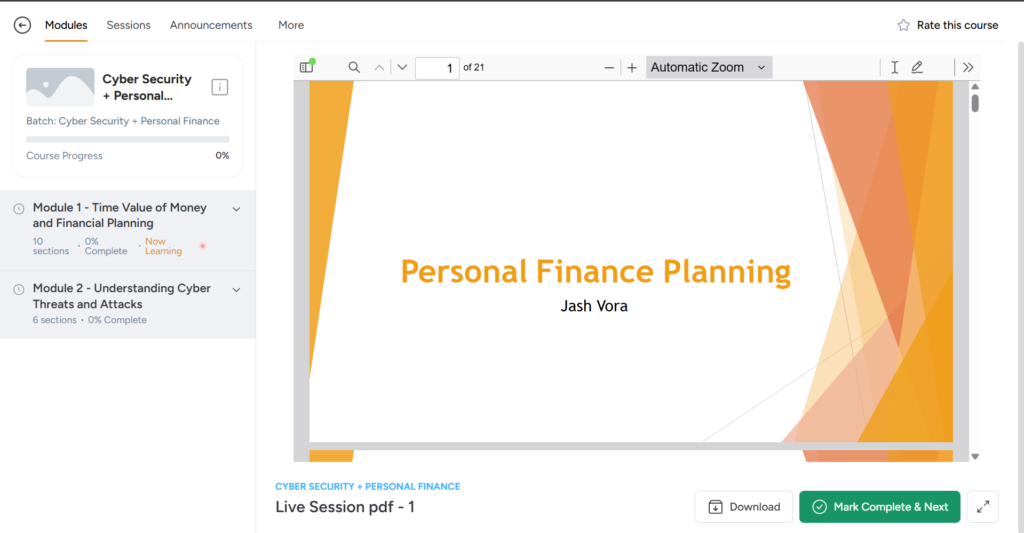Viewport: 1024px width, 533px height.
Task: Open the PDF tools overflow menu
Action: [967, 67]
